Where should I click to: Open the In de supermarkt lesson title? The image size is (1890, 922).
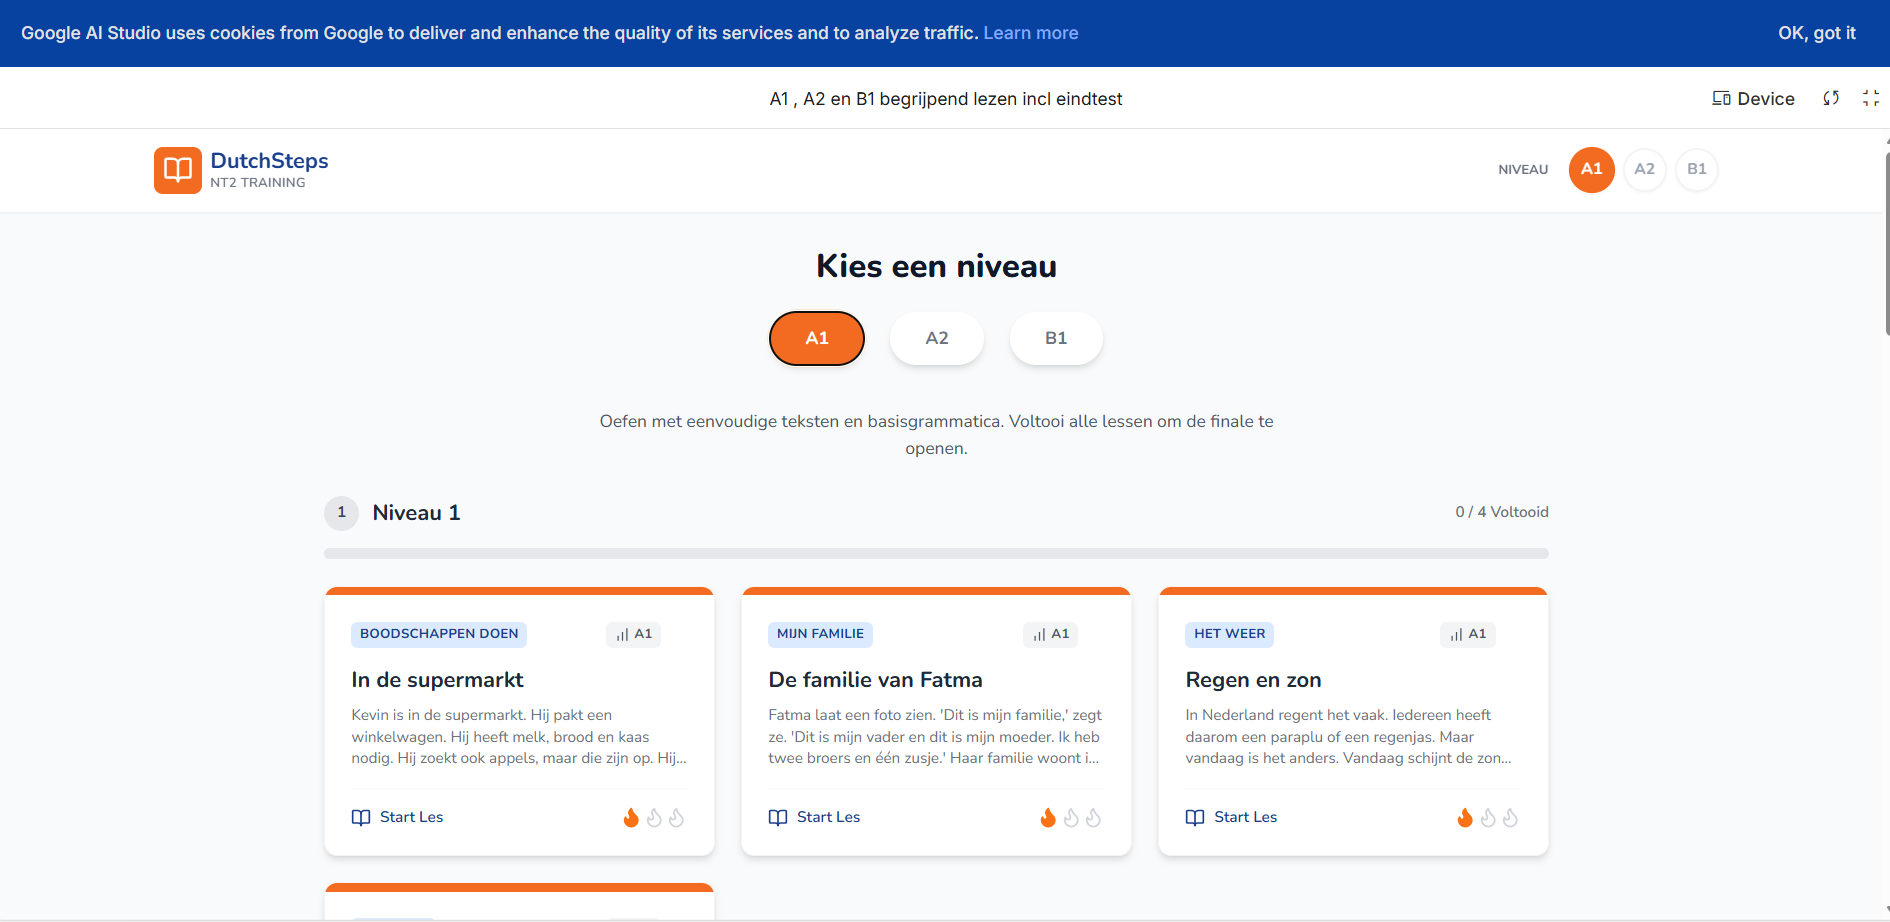(x=437, y=680)
